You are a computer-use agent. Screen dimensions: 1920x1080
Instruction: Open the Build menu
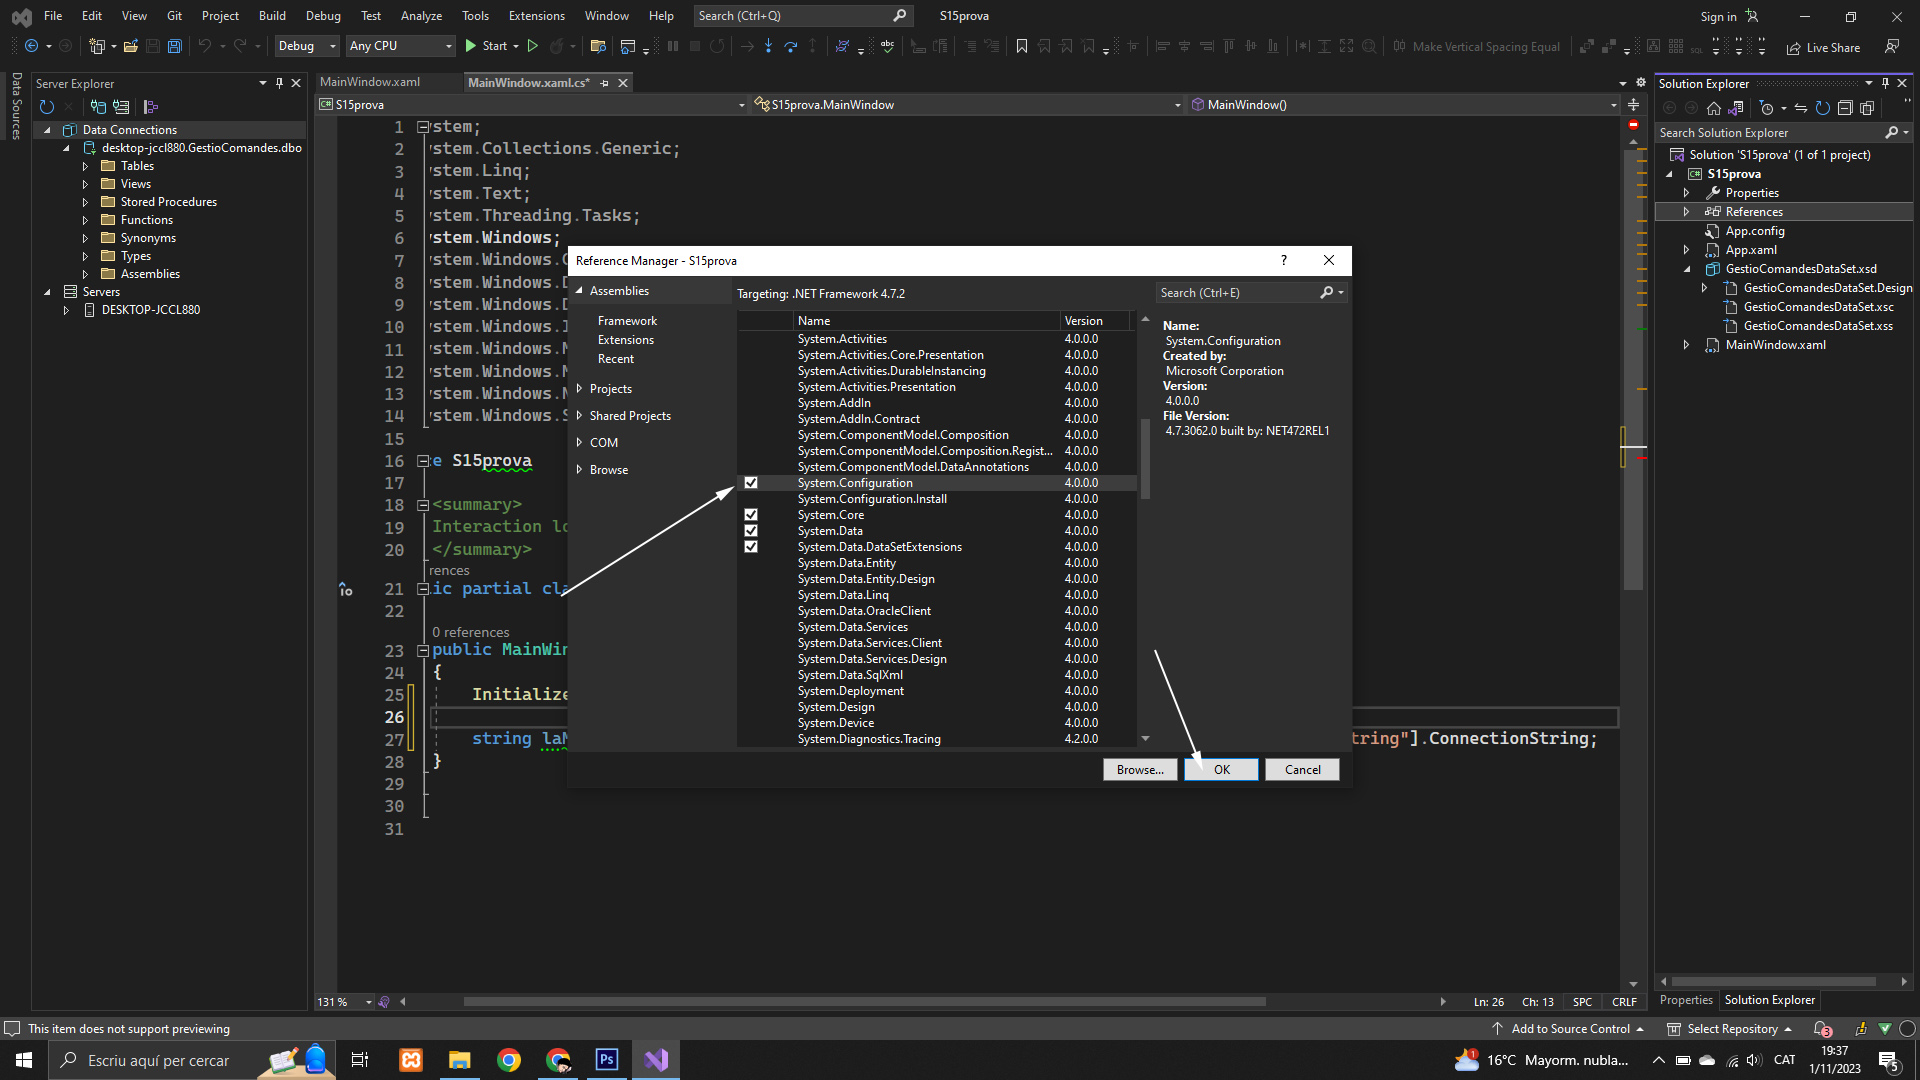[x=271, y=16]
